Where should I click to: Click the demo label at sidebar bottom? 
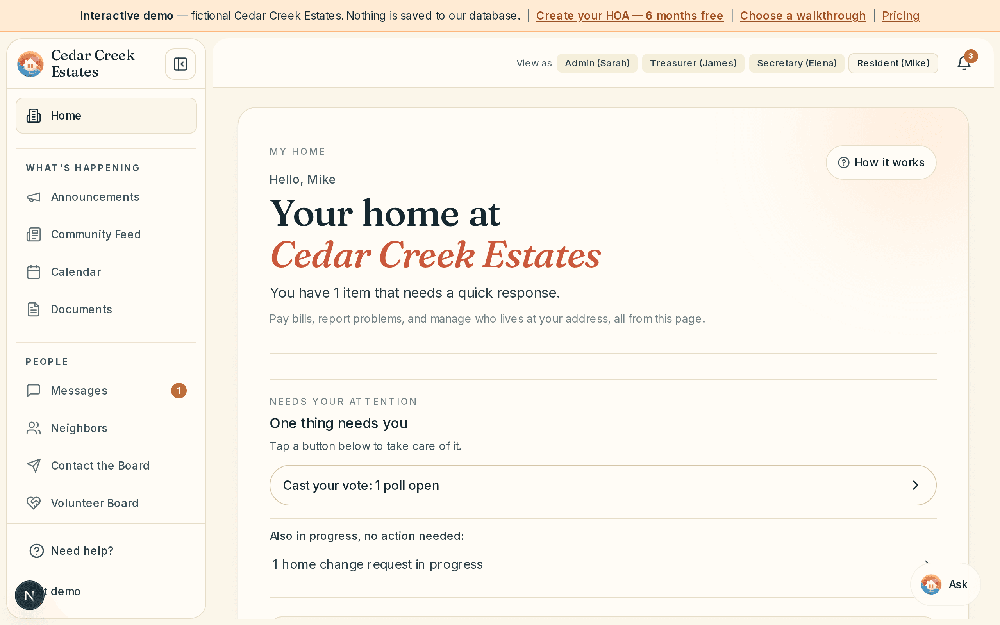pos(65,591)
